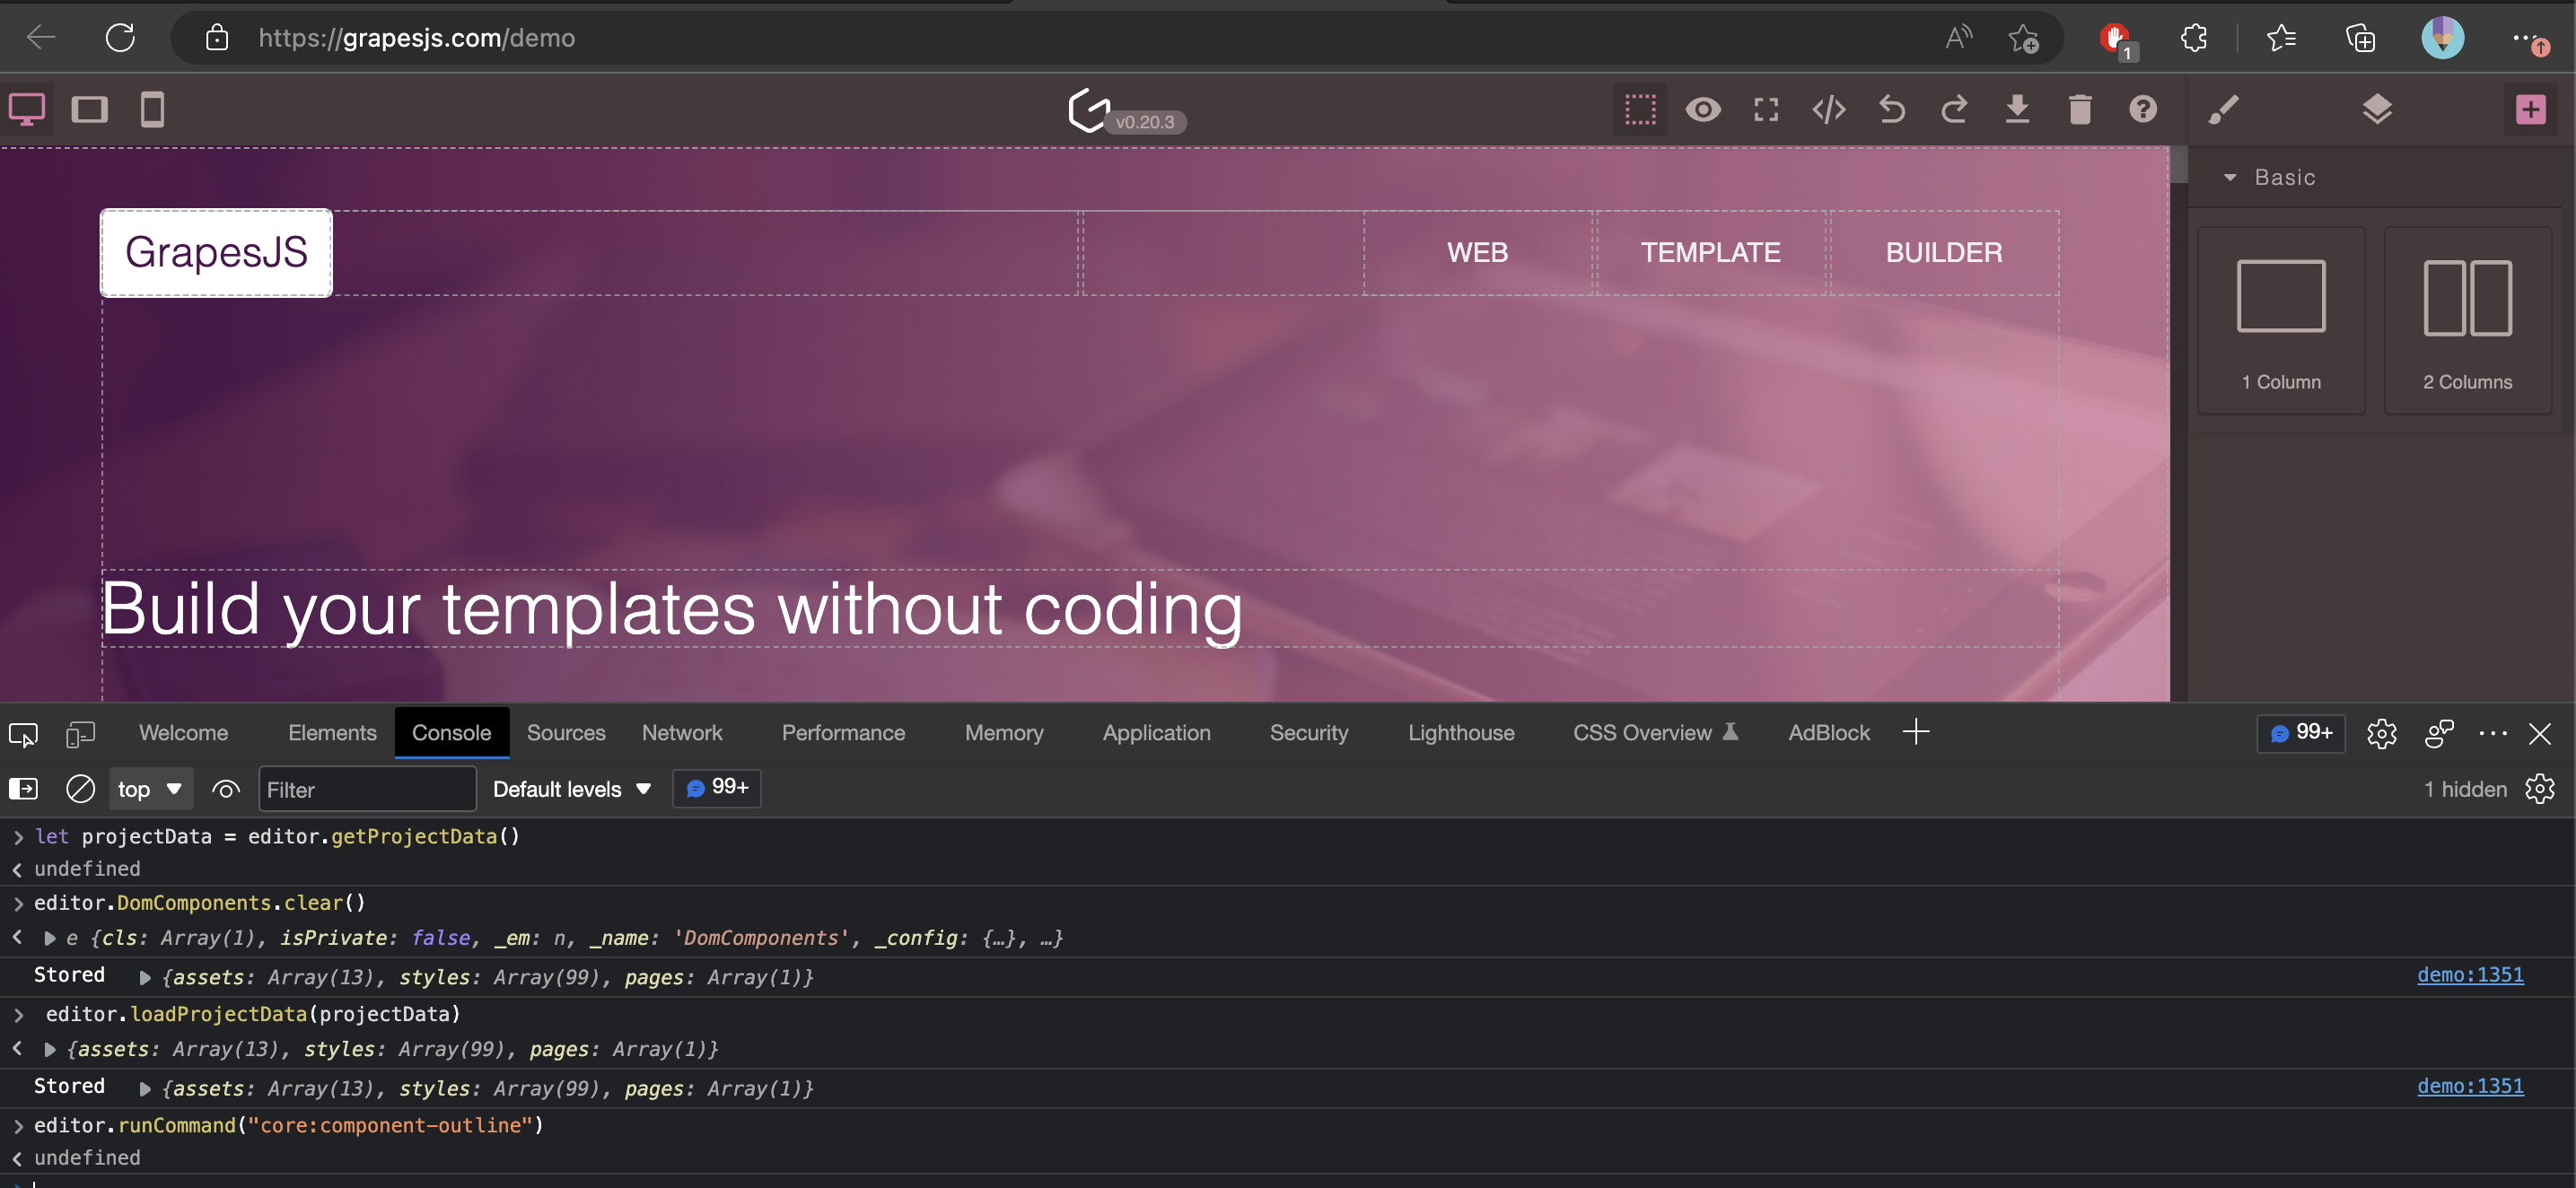Open the Style Manager paintbrush panel

[x=2224, y=110]
